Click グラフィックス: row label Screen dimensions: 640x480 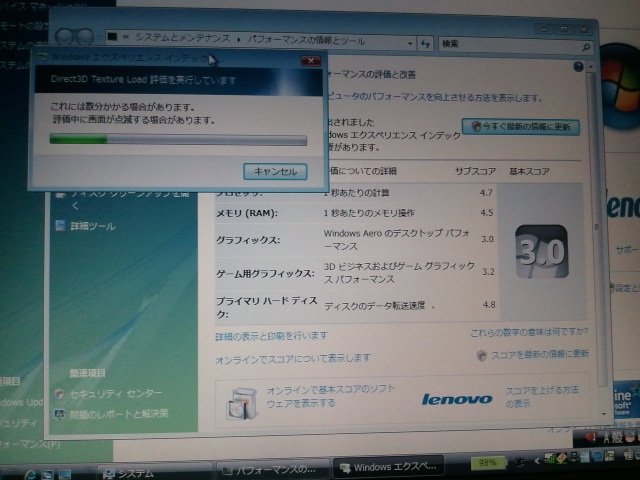(x=248, y=240)
